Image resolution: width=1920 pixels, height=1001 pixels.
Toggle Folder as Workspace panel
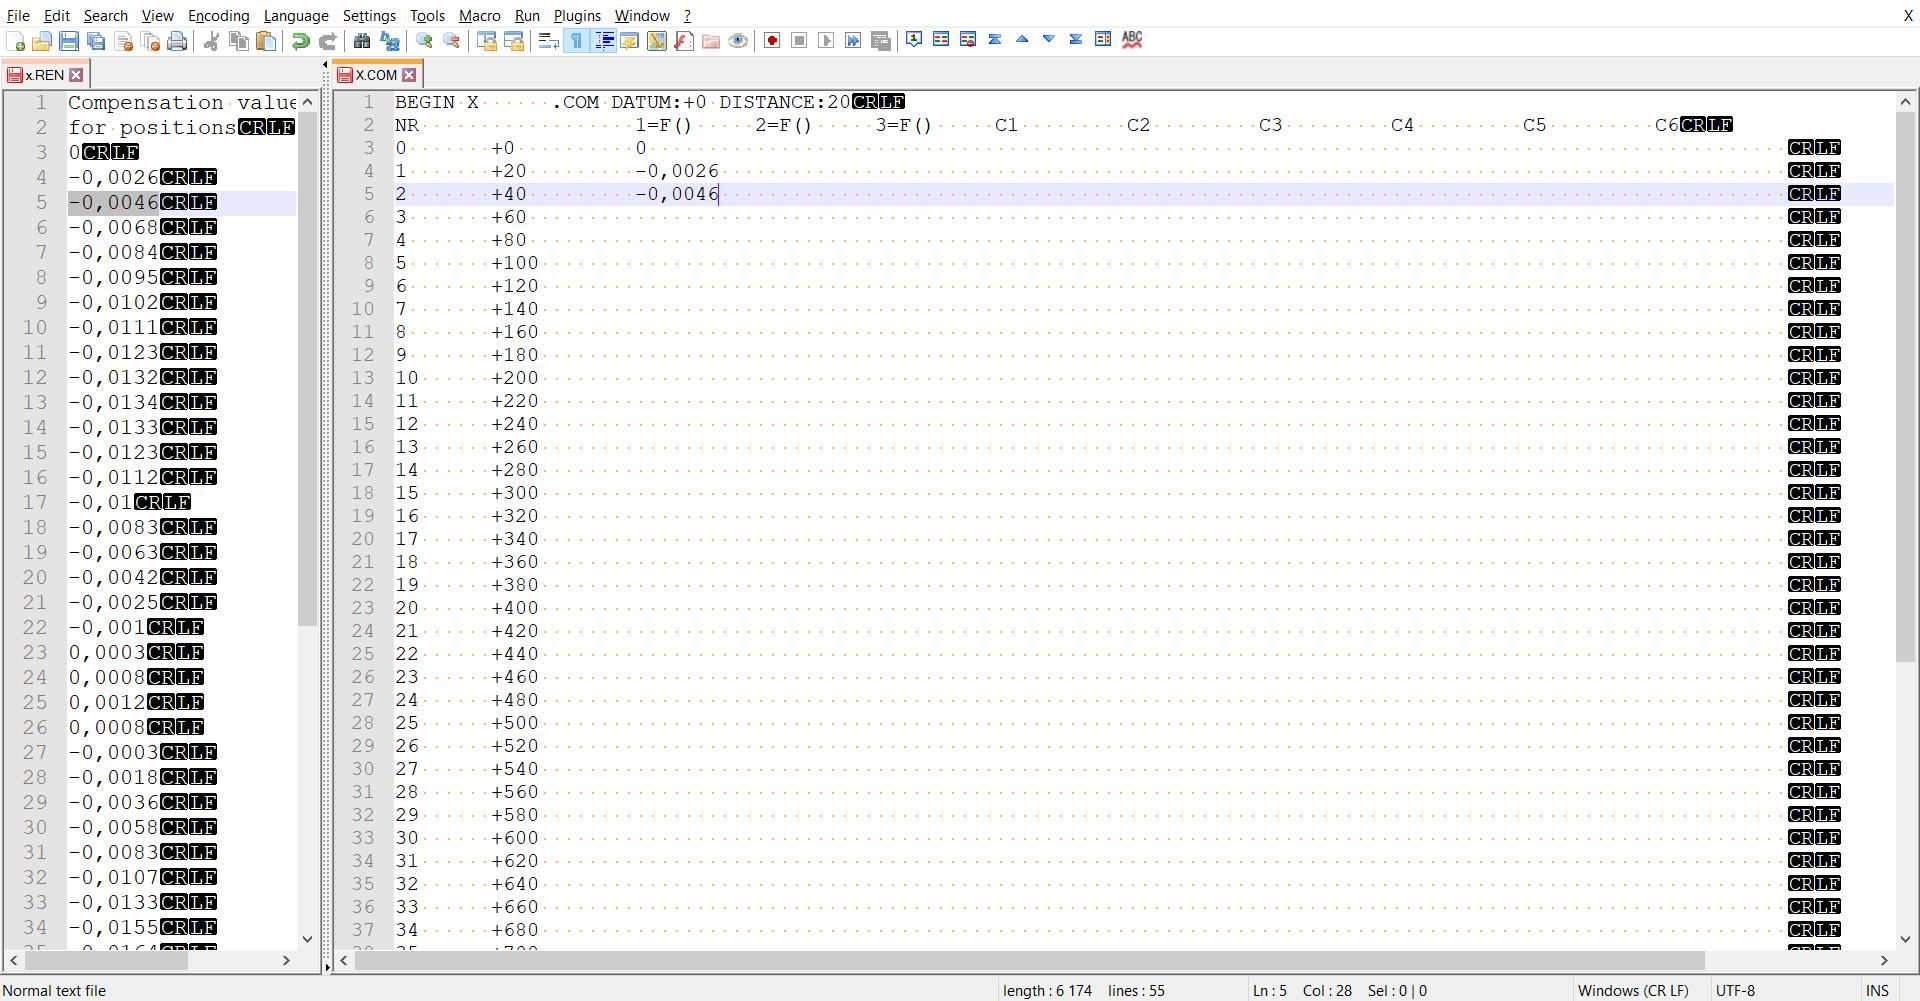click(711, 41)
